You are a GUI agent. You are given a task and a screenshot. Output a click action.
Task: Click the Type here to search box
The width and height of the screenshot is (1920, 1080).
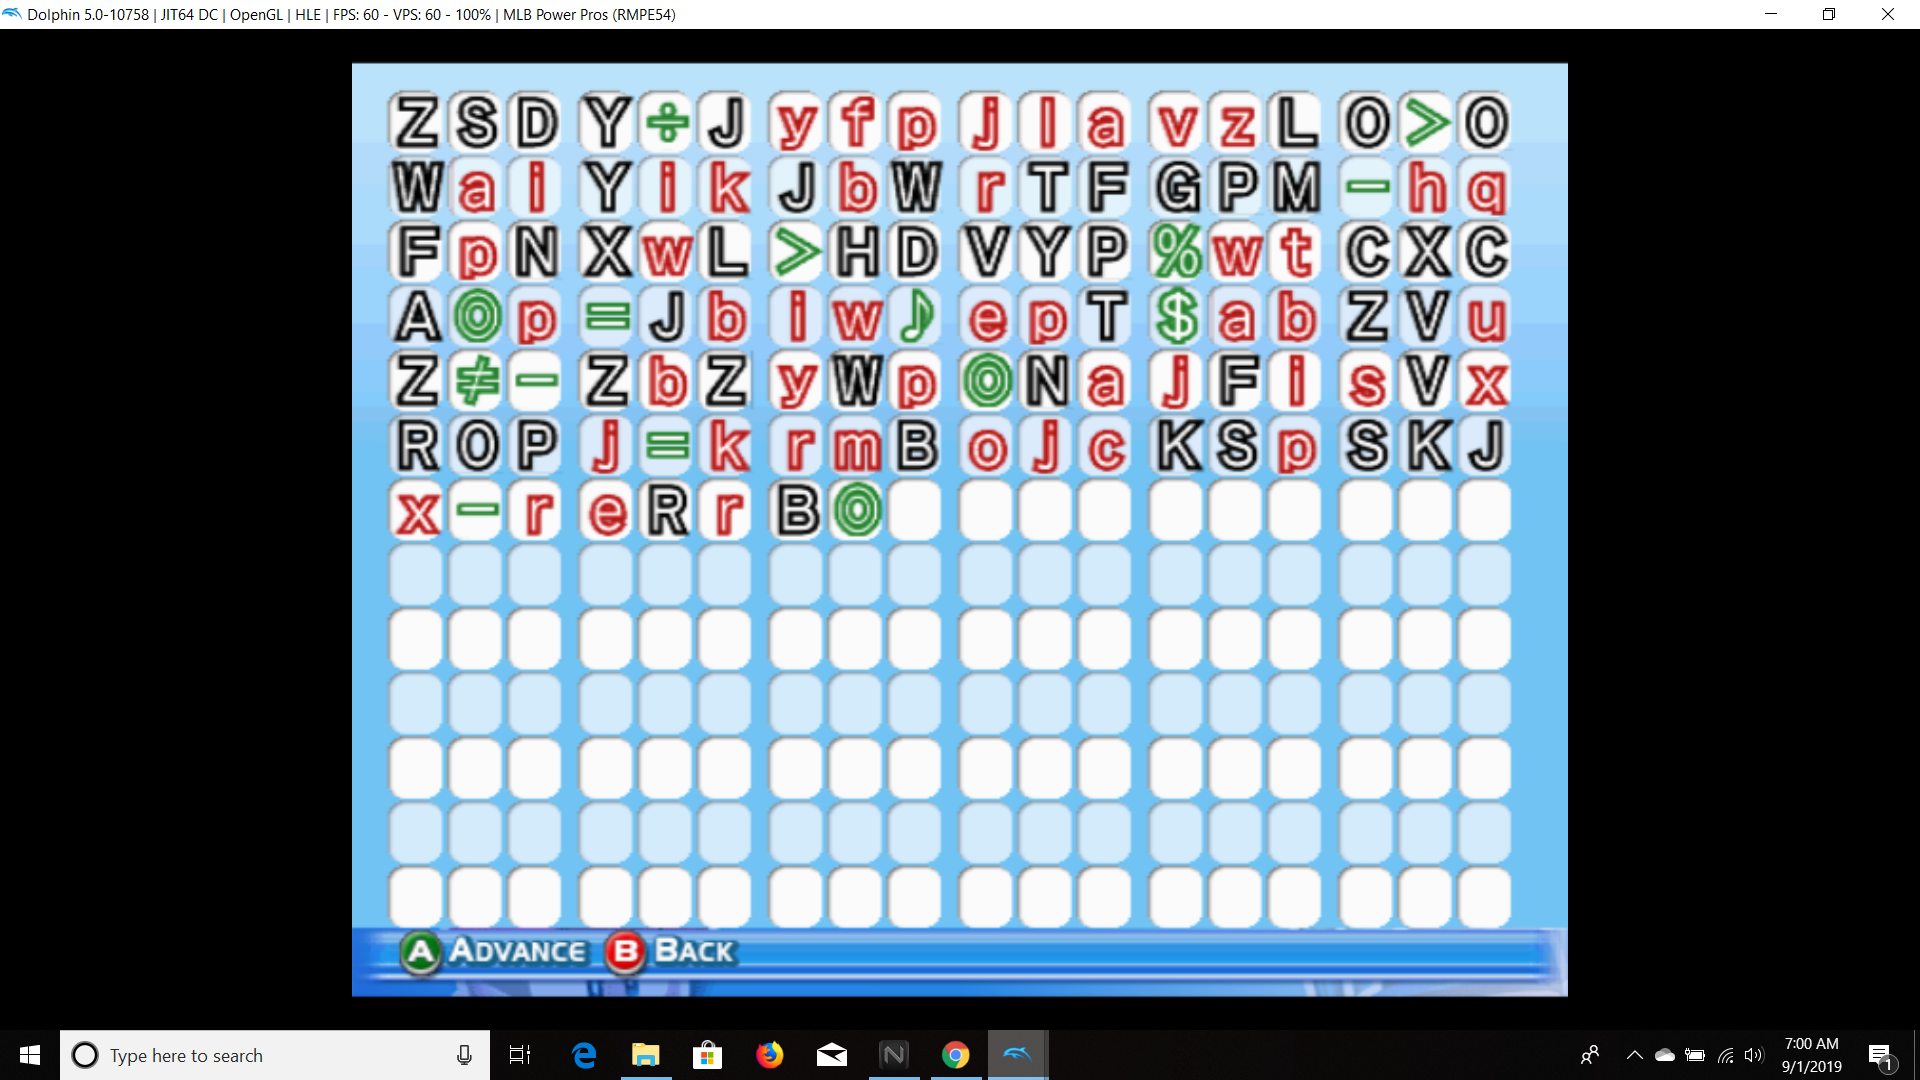(x=275, y=1055)
